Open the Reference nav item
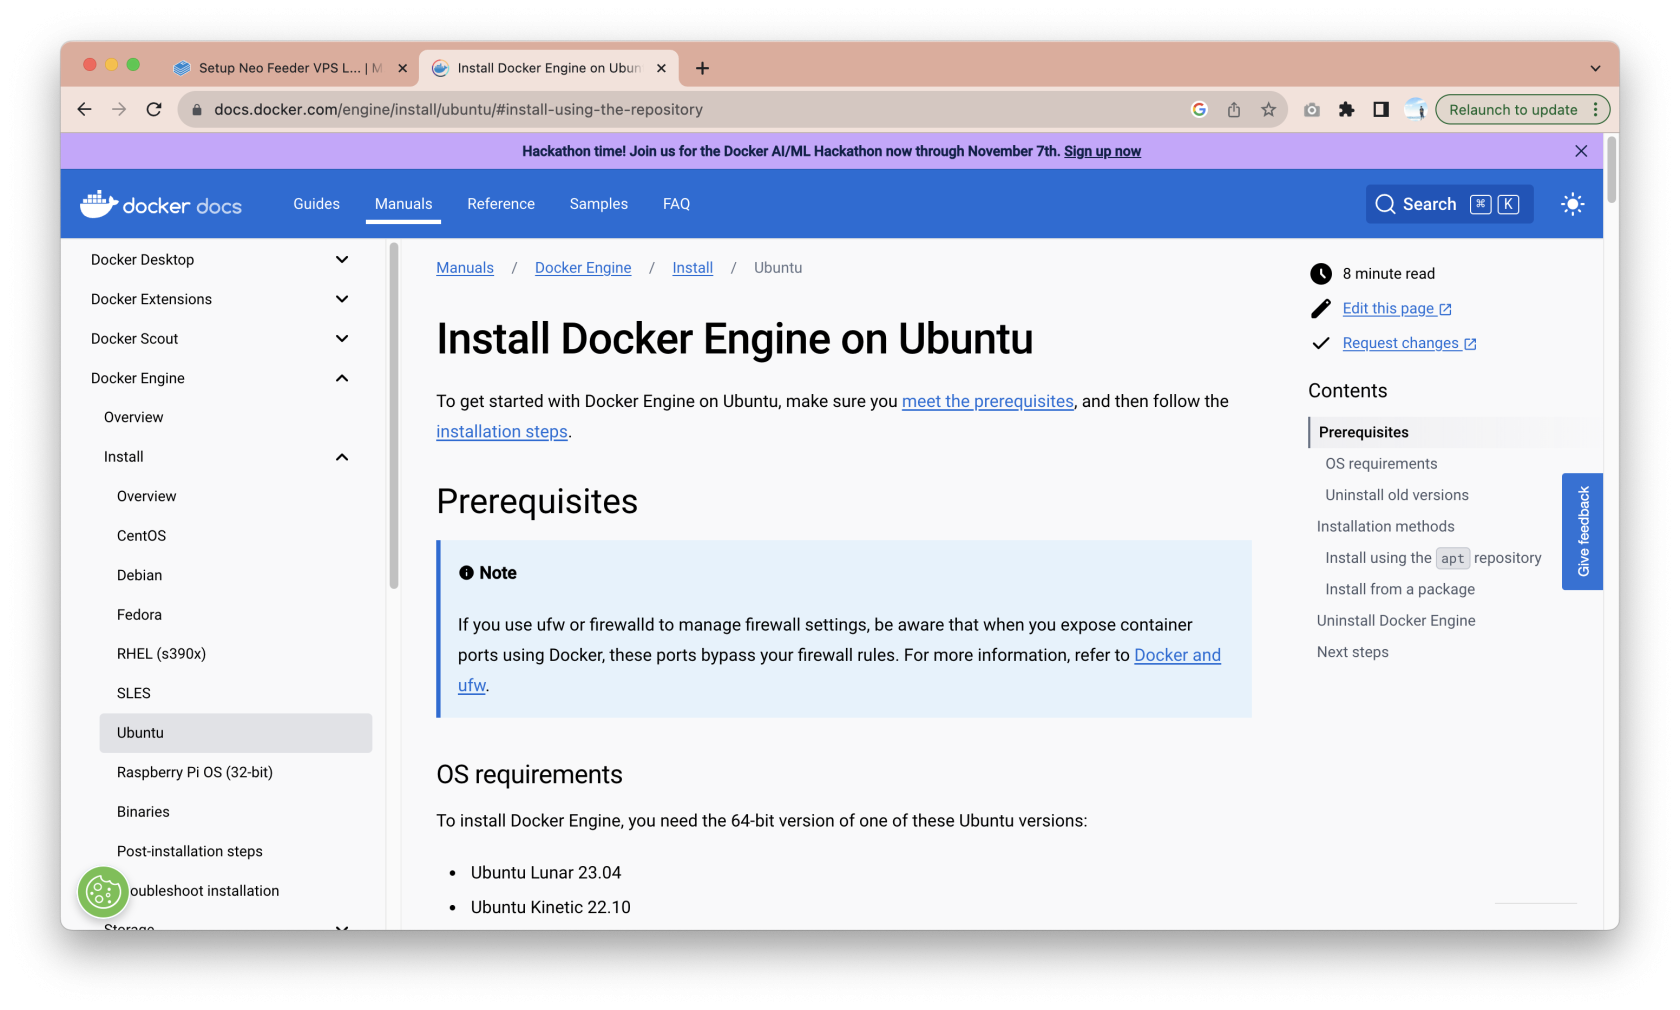This screenshot has width=1680, height=1010. (501, 204)
